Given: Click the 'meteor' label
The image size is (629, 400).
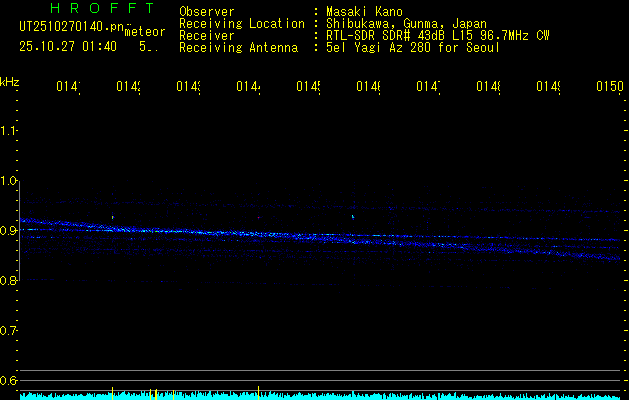Looking at the screenshot, I should tap(145, 32).
